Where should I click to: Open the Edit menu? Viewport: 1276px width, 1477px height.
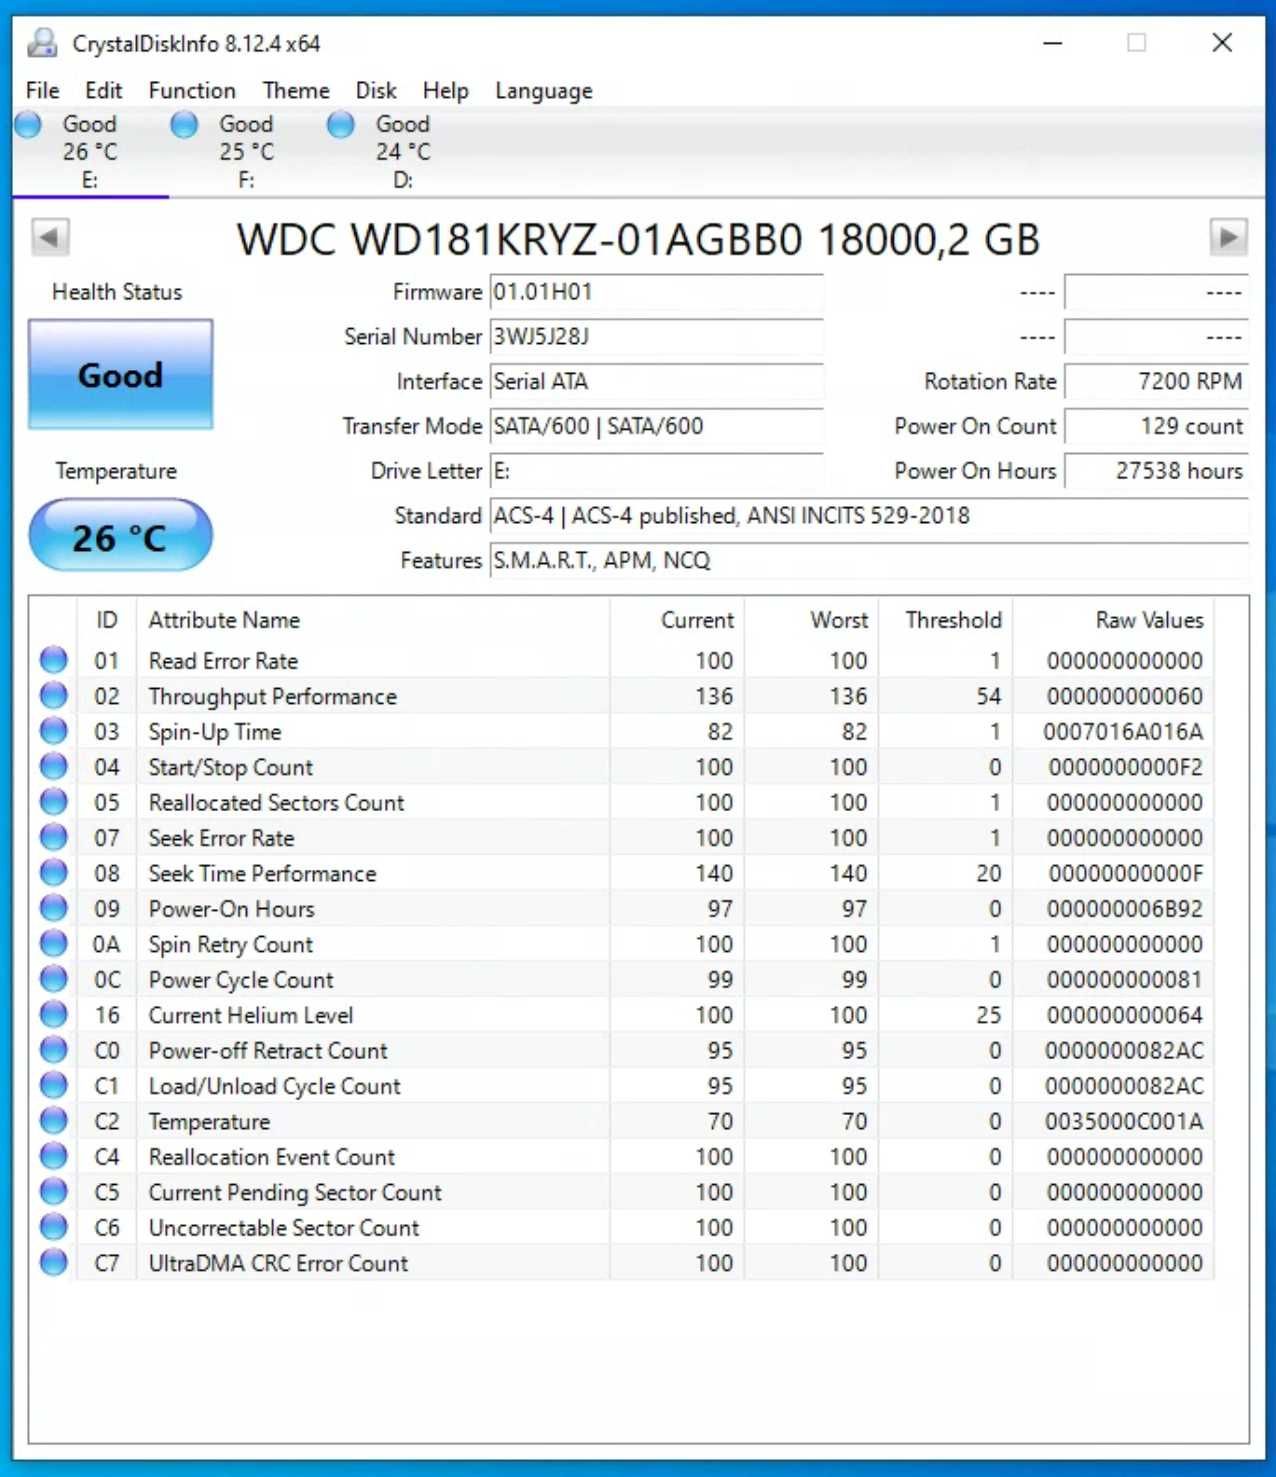pyautogui.click(x=103, y=90)
